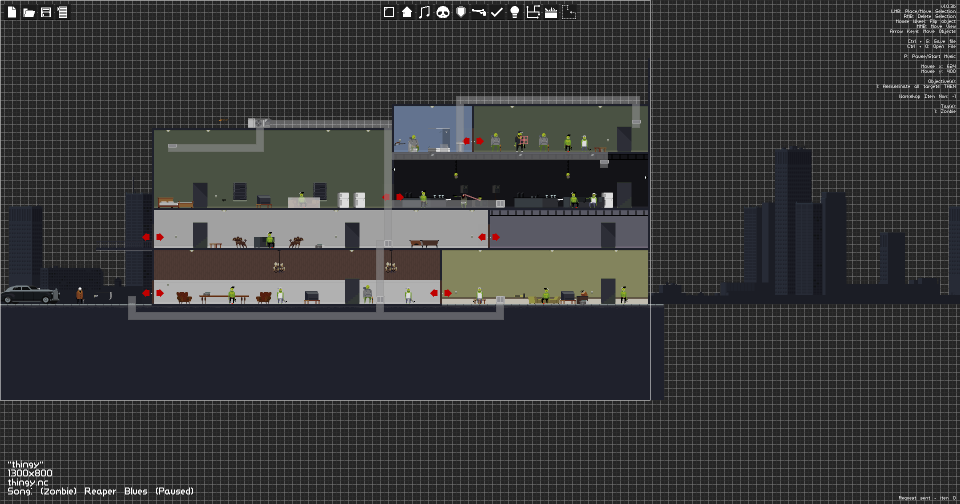Open an existing level file

click(x=29, y=12)
